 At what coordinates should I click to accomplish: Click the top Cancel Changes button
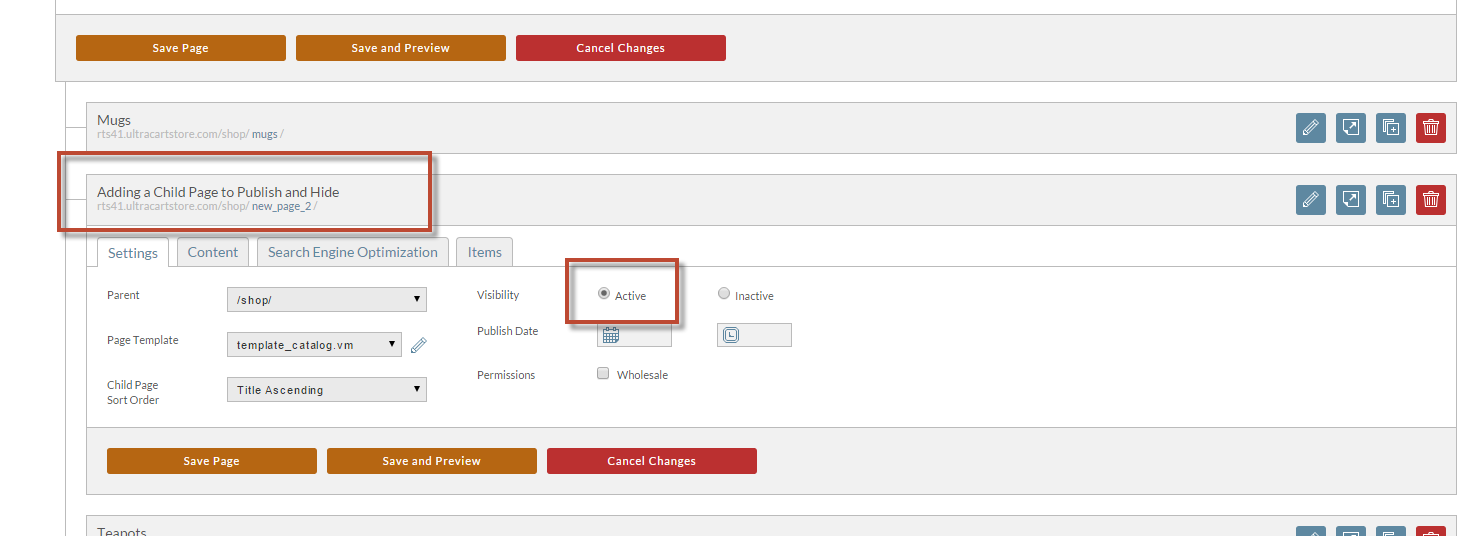pyautogui.click(x=621, y=48)
